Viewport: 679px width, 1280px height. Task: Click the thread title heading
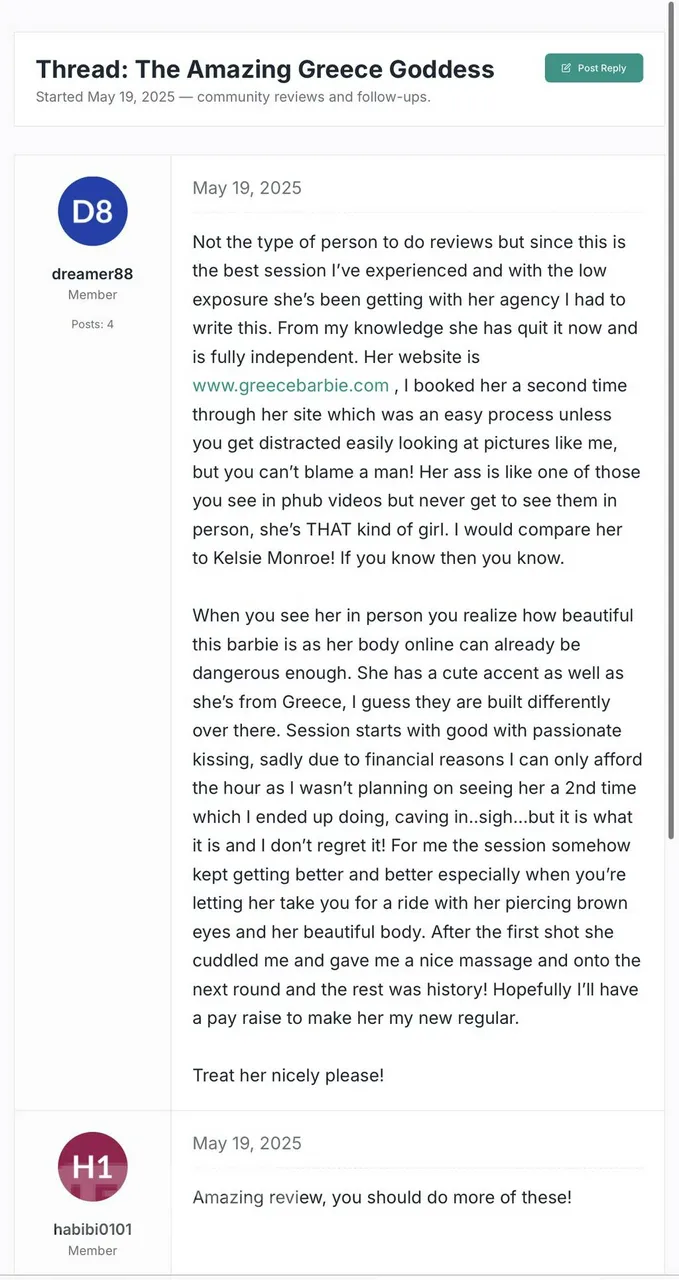[265, 69]
